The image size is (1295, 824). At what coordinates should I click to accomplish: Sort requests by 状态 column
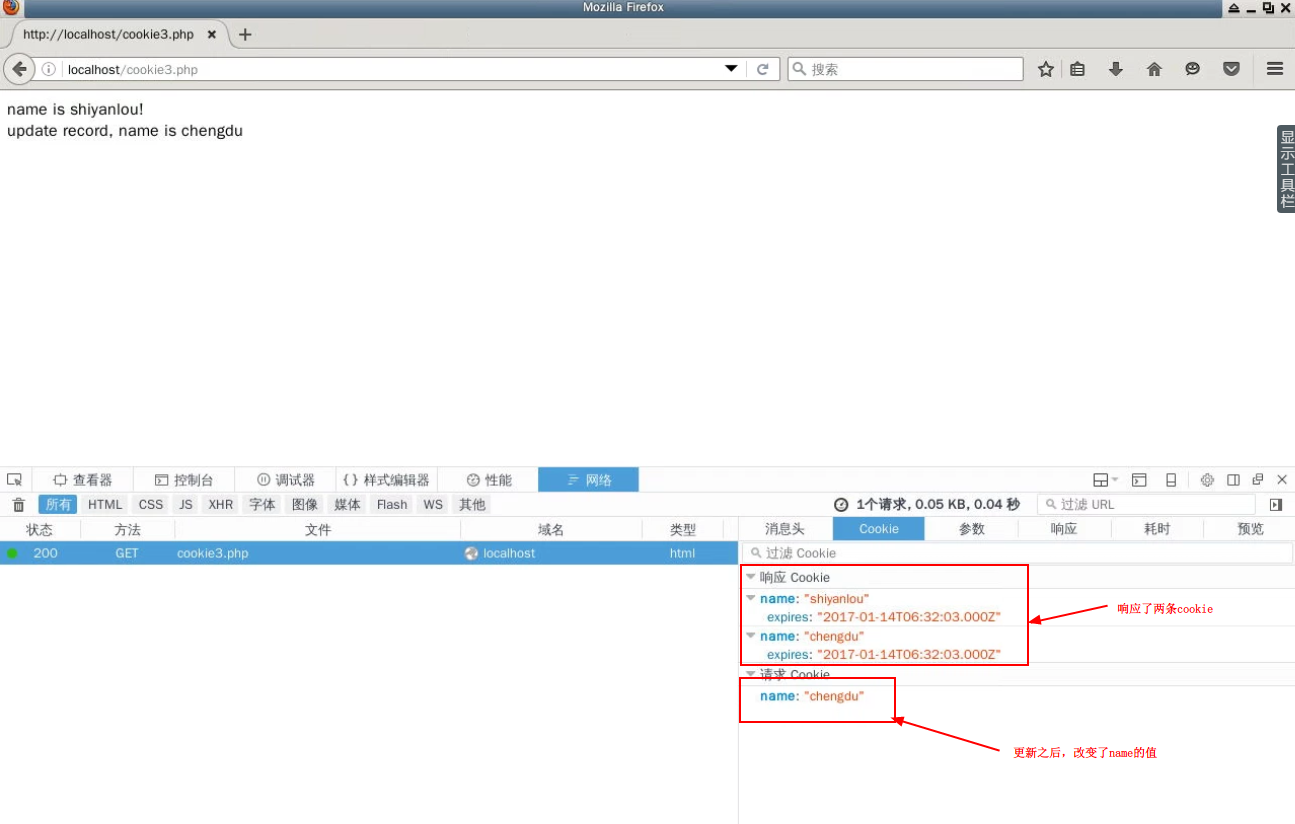39,530
